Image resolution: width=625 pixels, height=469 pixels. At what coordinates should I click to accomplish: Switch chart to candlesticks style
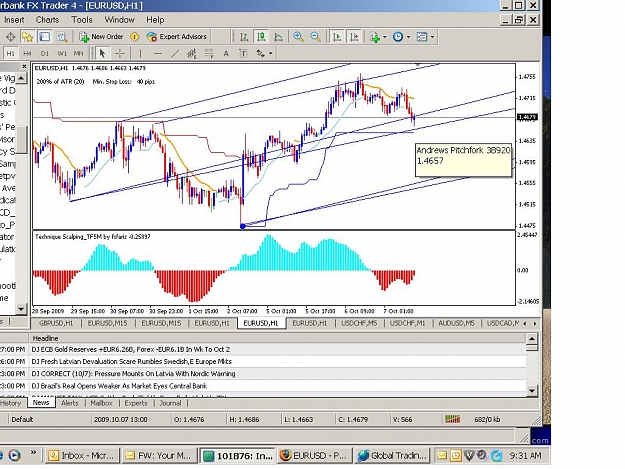point(261,37)
